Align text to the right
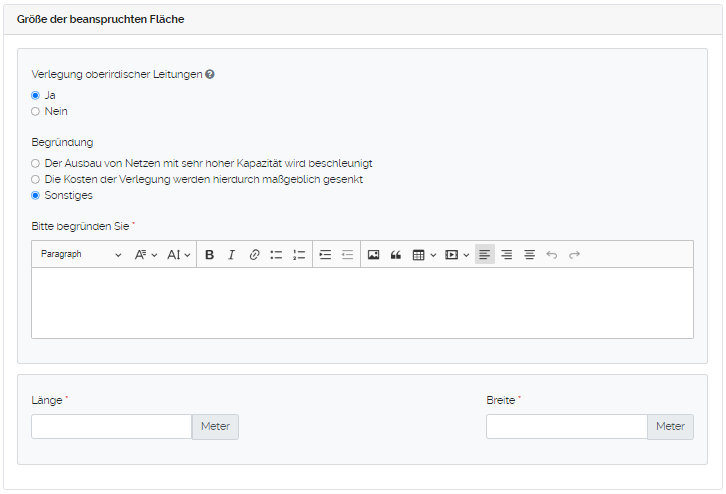726x494 pixels. pyautogui.click(x=507, y=255)
